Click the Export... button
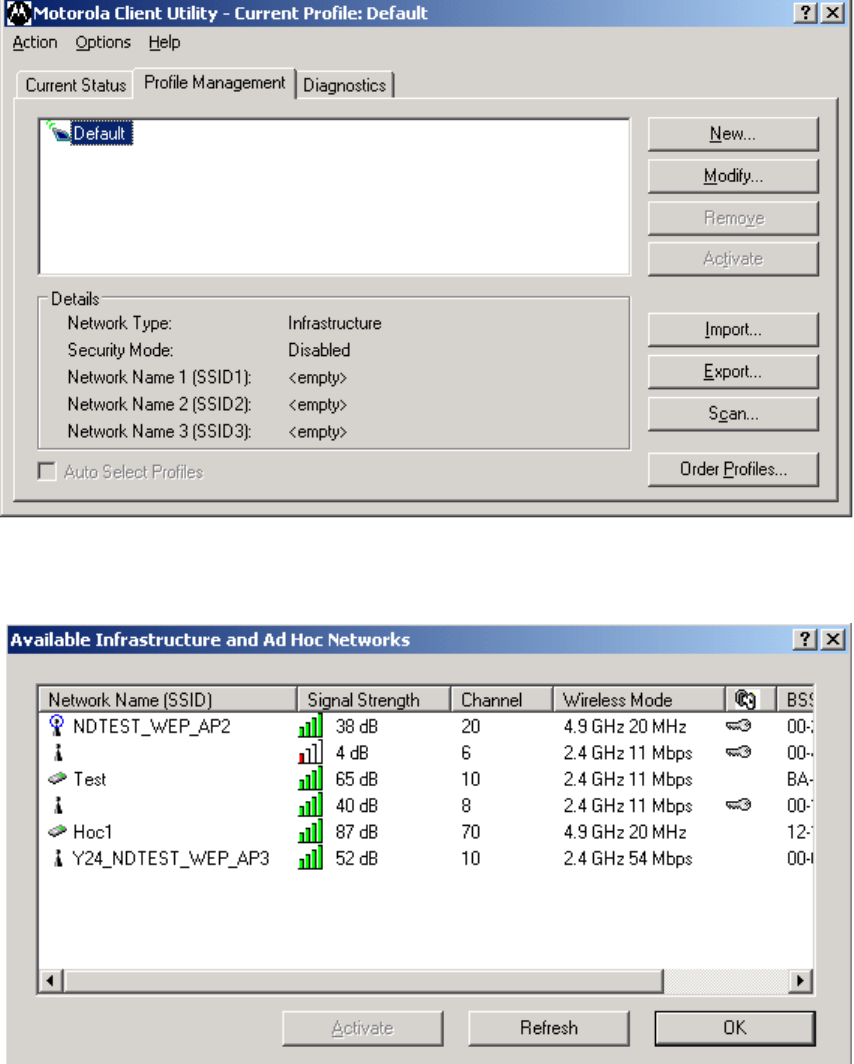The width and height of the screenshot is (854, 1064). [733, 371]
